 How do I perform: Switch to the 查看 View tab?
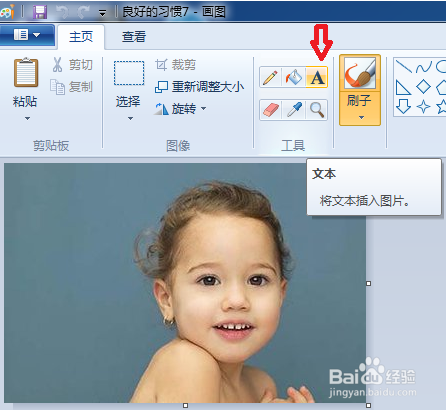pos(134,37)
